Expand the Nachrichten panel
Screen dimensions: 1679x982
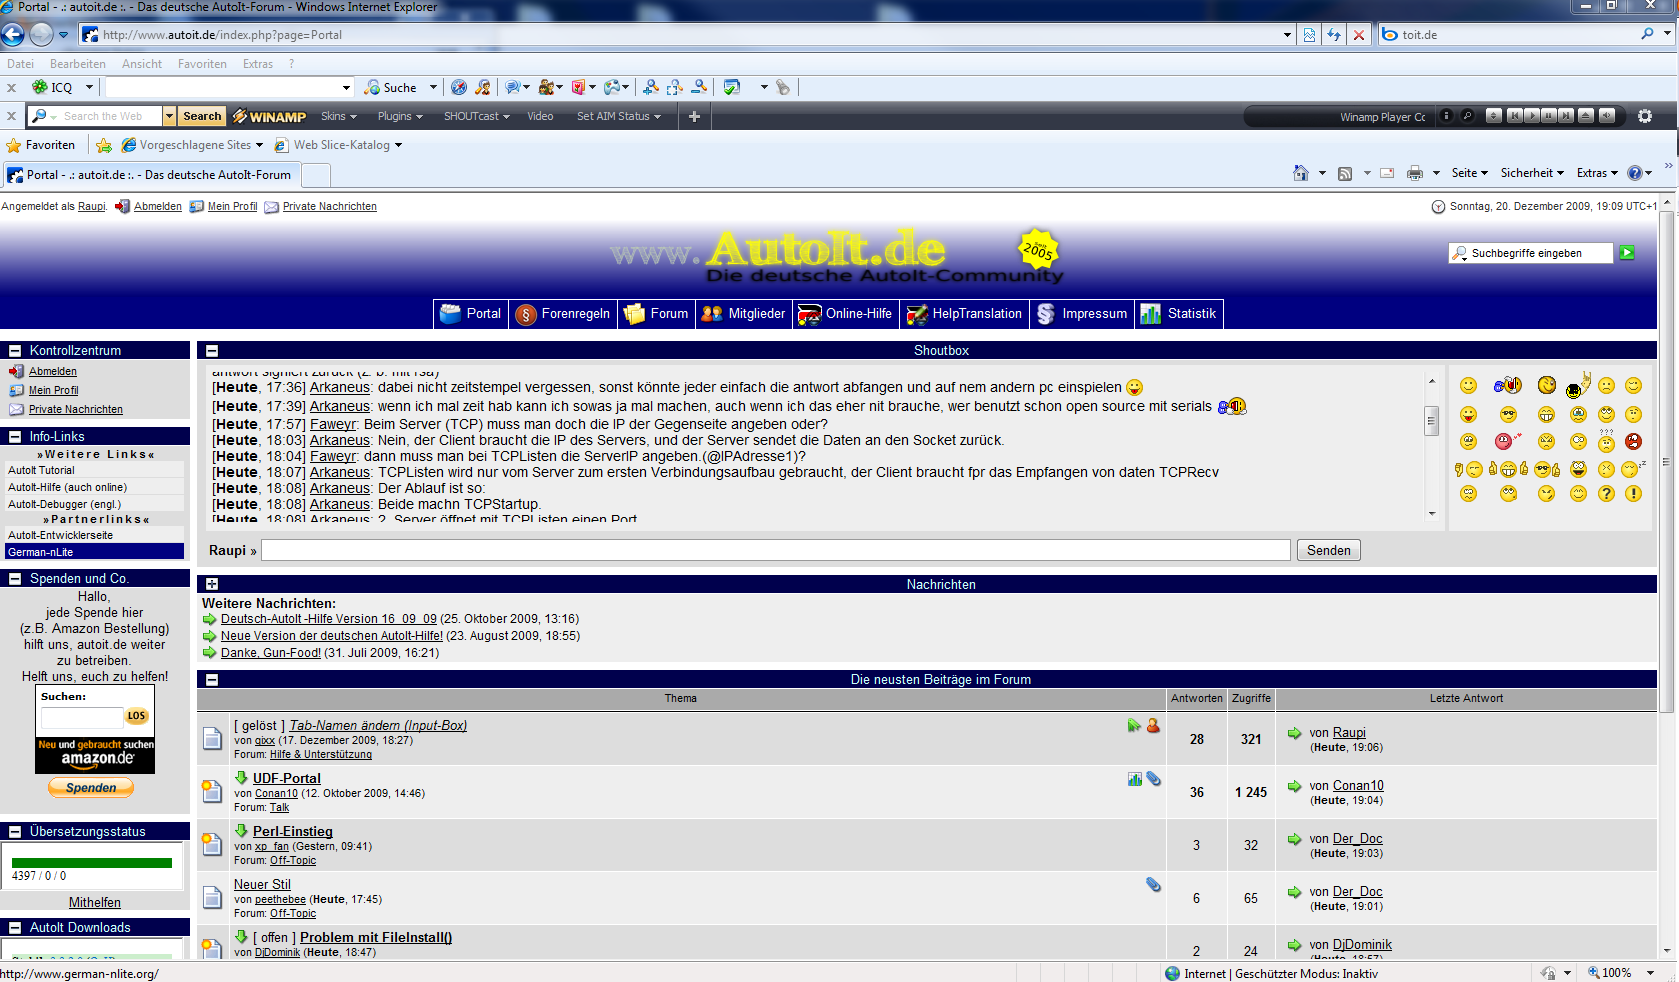(212, 584)
